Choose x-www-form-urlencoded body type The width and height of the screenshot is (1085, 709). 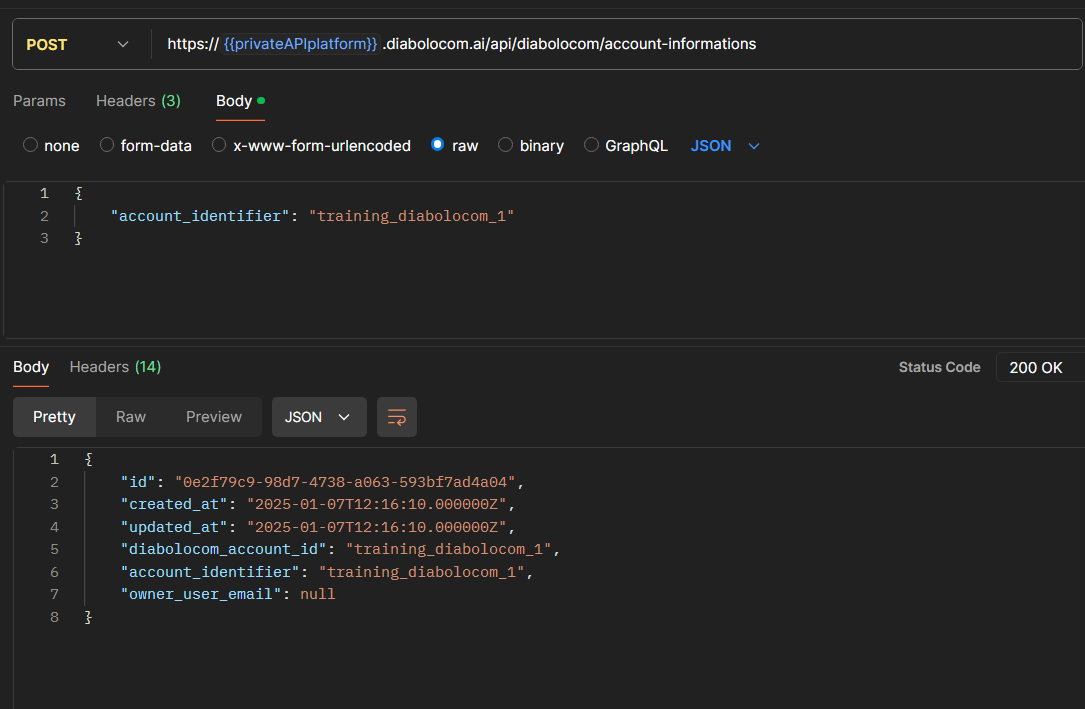219,145
